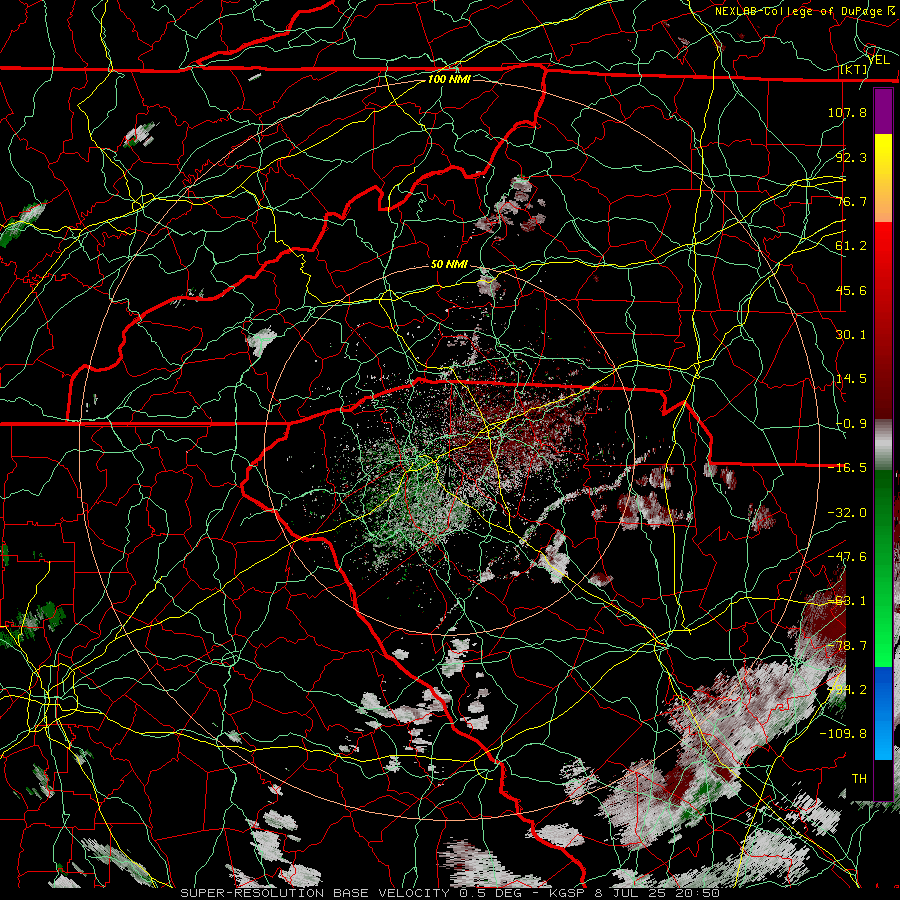Select the 92.3 scale value
900x900 pixels.
[x=851, y=157]
